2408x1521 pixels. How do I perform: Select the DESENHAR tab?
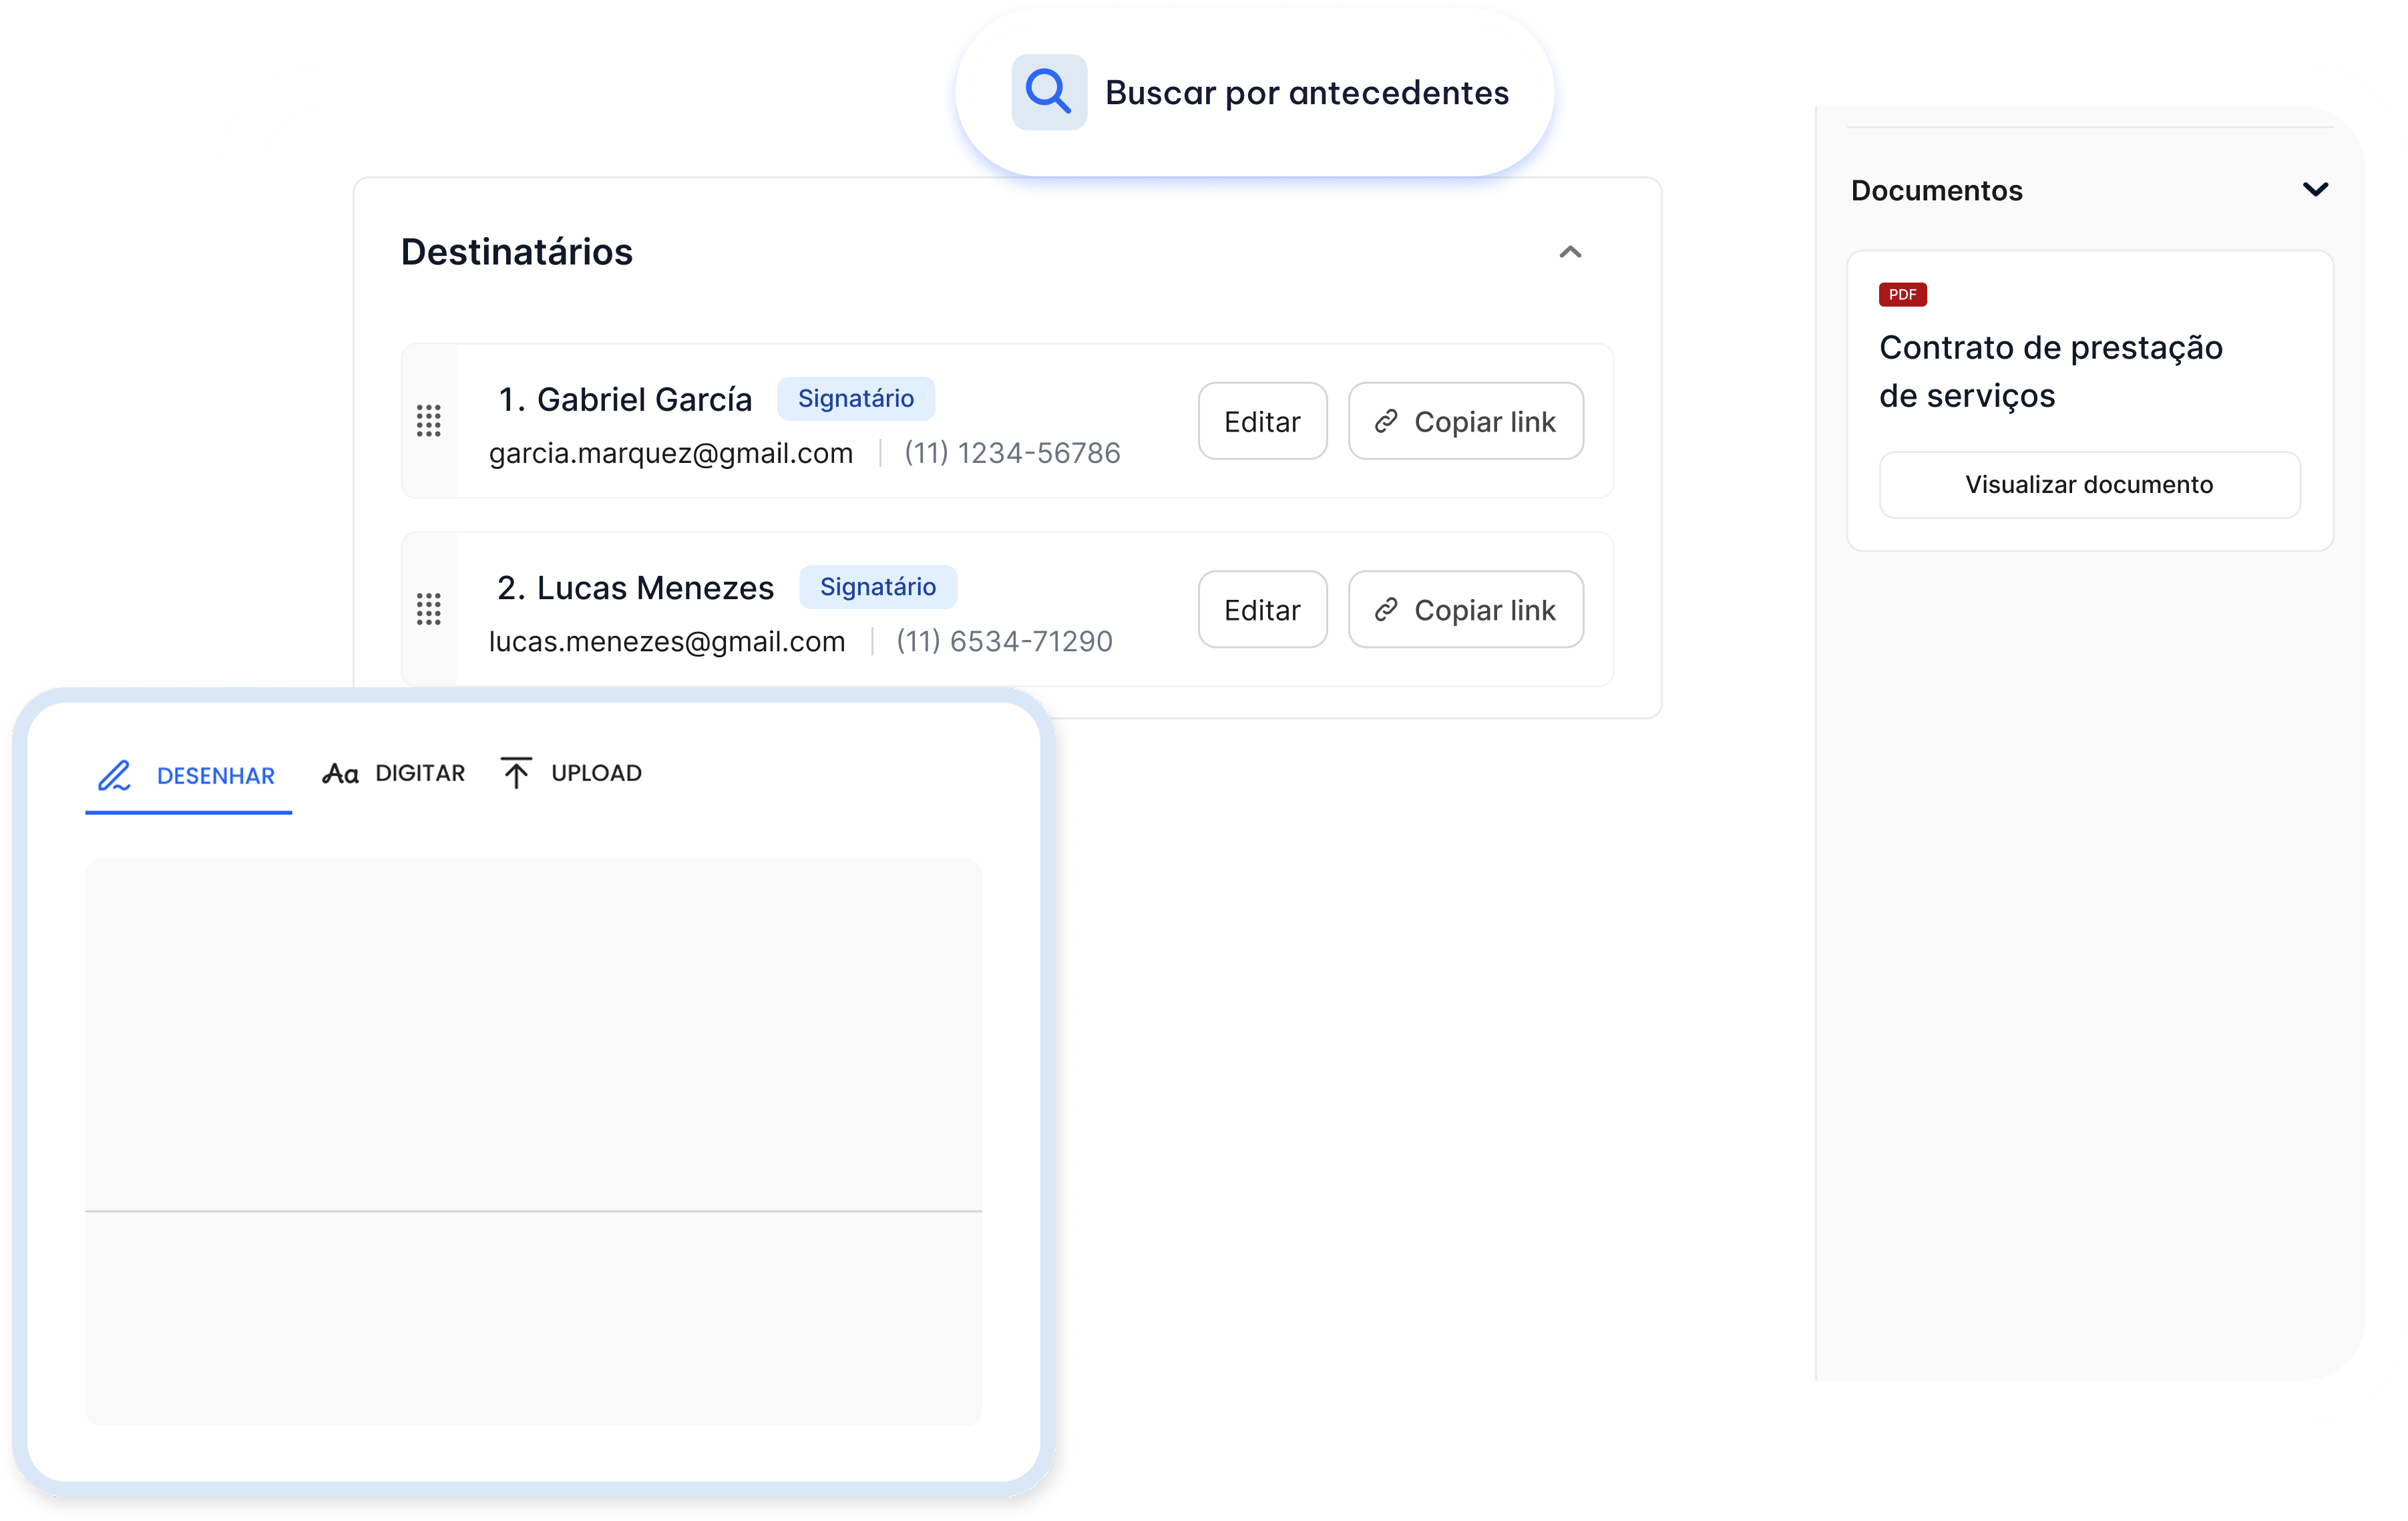point(215,776)
